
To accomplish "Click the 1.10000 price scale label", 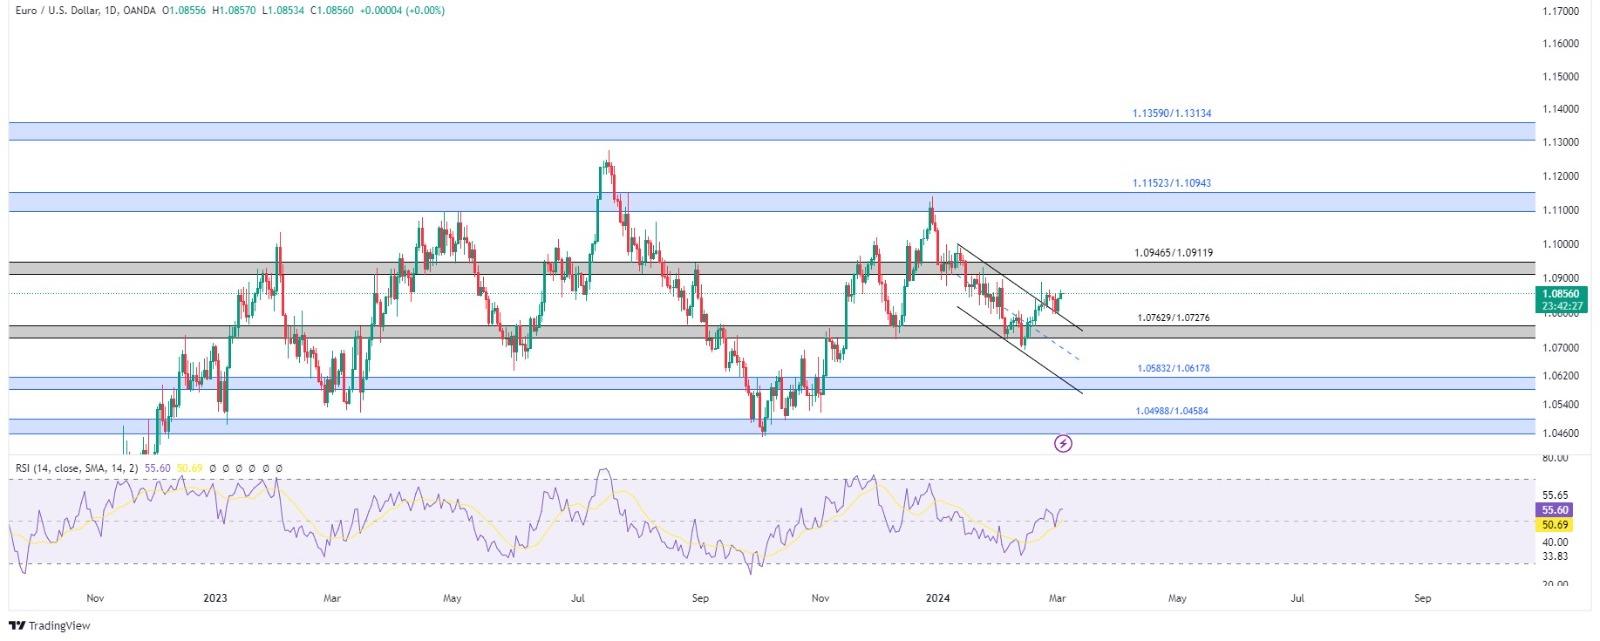I will tap(1561, 244).
